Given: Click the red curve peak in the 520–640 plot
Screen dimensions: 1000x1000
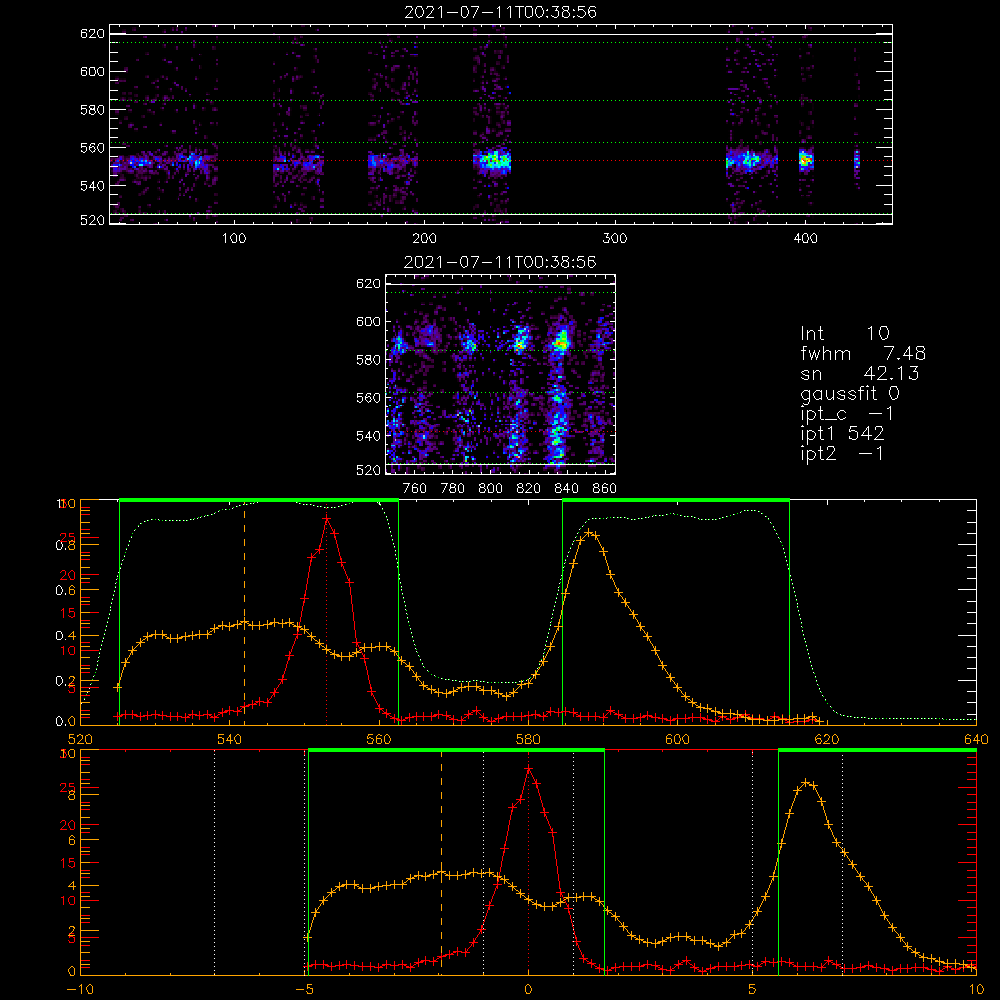Looking at the screenshot, I should 327,519.
